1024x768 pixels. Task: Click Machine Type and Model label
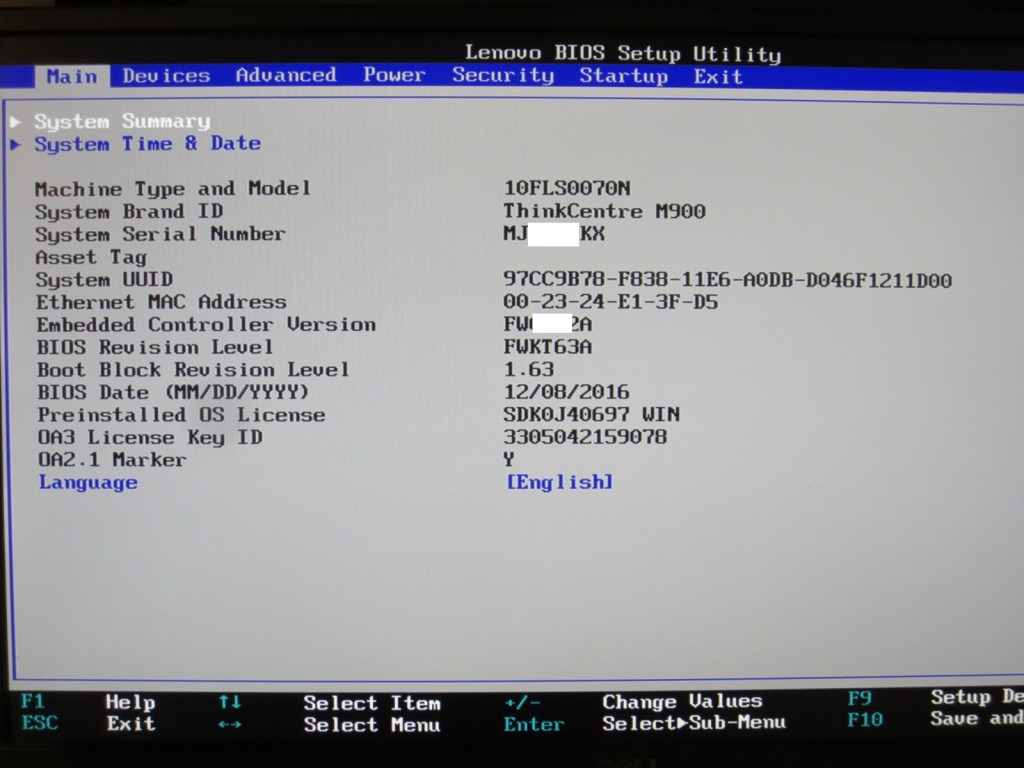pyautogui.click(x=172, y=189)
